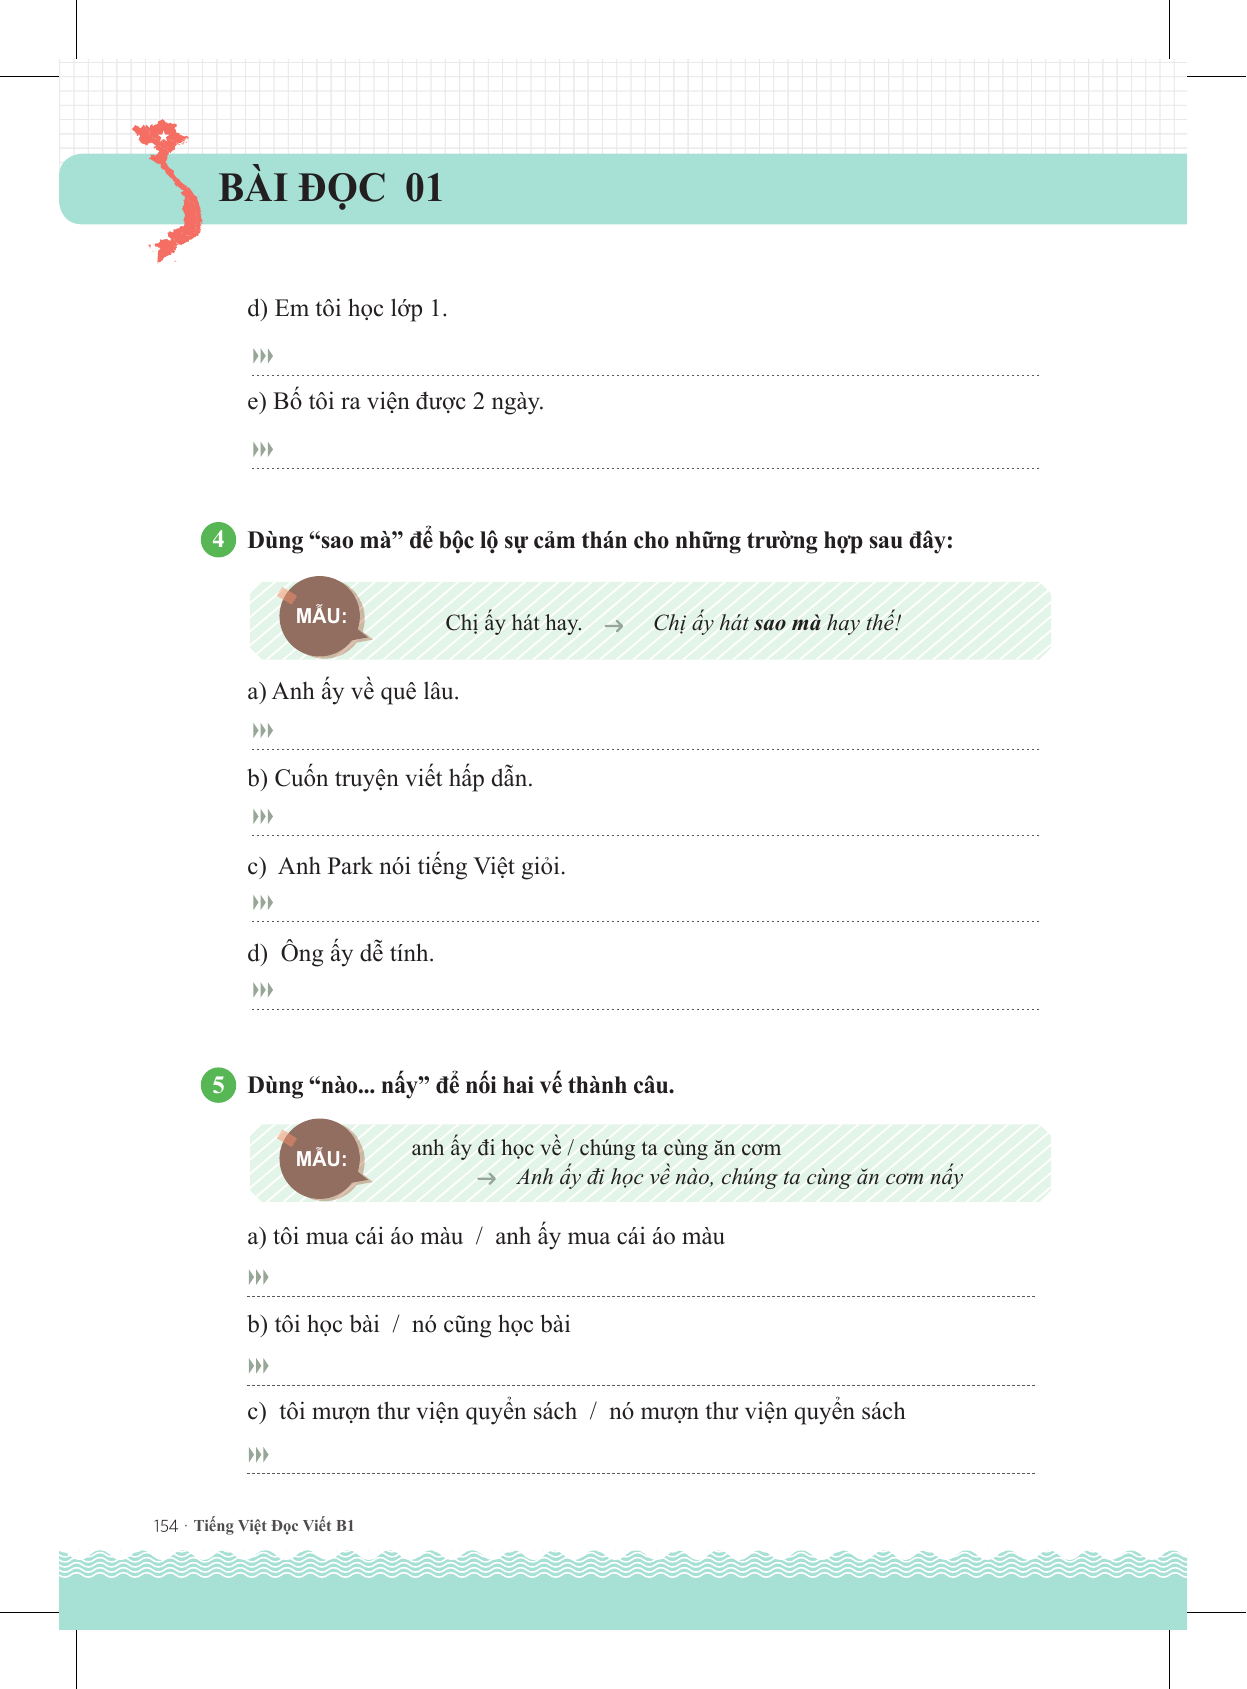
Task: Click the "BÀI ĐỌC 01" heading
Action: point(330,189)
